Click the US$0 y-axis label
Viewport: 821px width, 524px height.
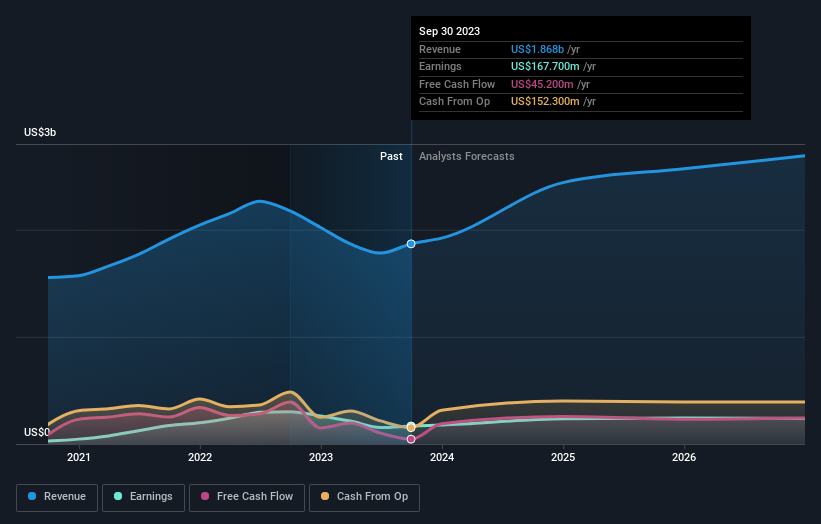click(x=37, y=432)
